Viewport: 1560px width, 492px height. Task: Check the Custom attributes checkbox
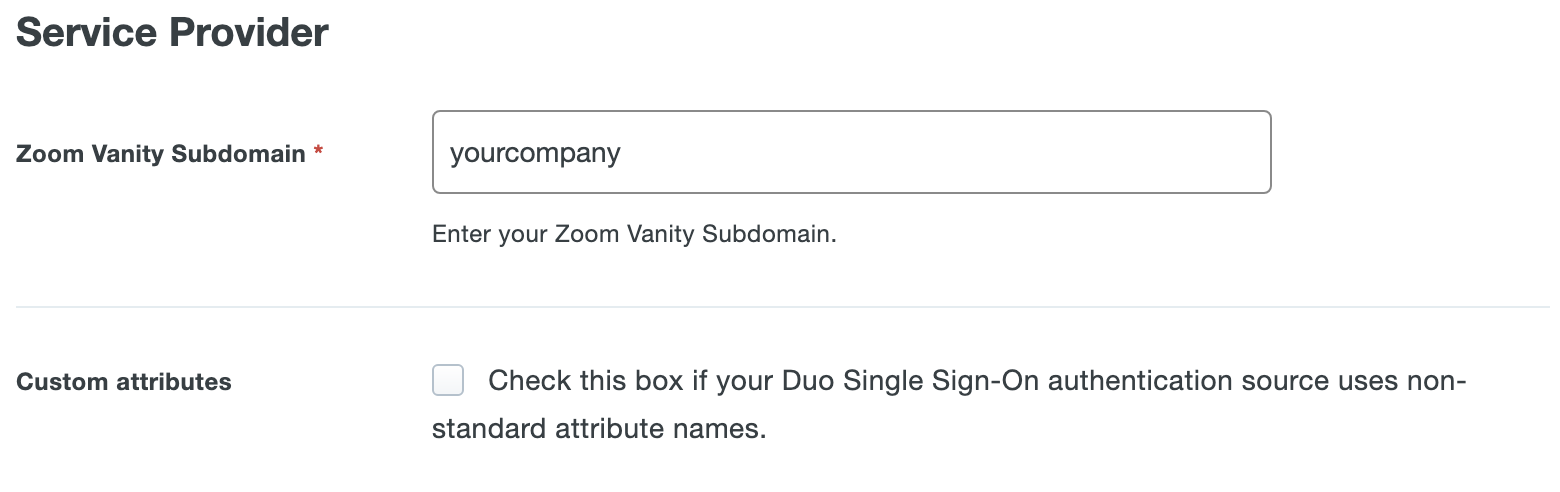point(448,381)
